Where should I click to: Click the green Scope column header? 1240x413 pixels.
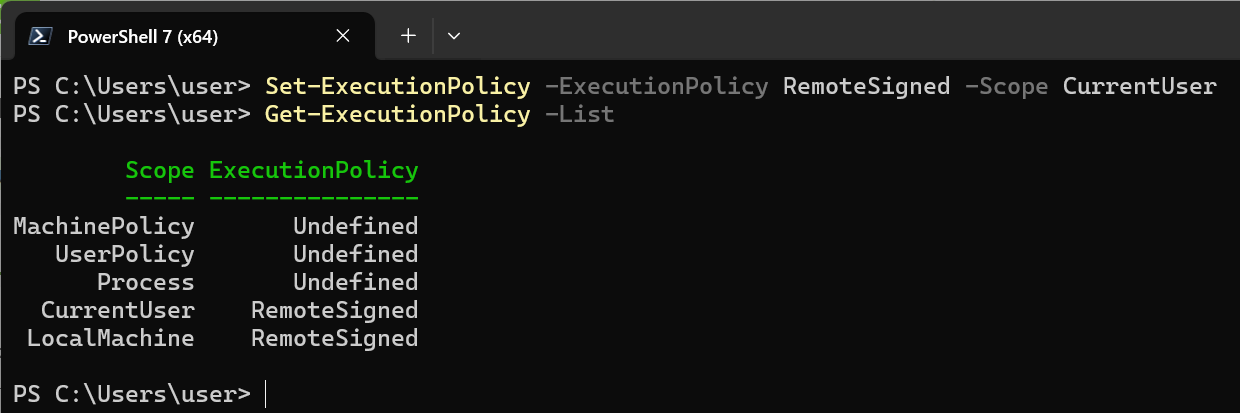click(160, 170)
